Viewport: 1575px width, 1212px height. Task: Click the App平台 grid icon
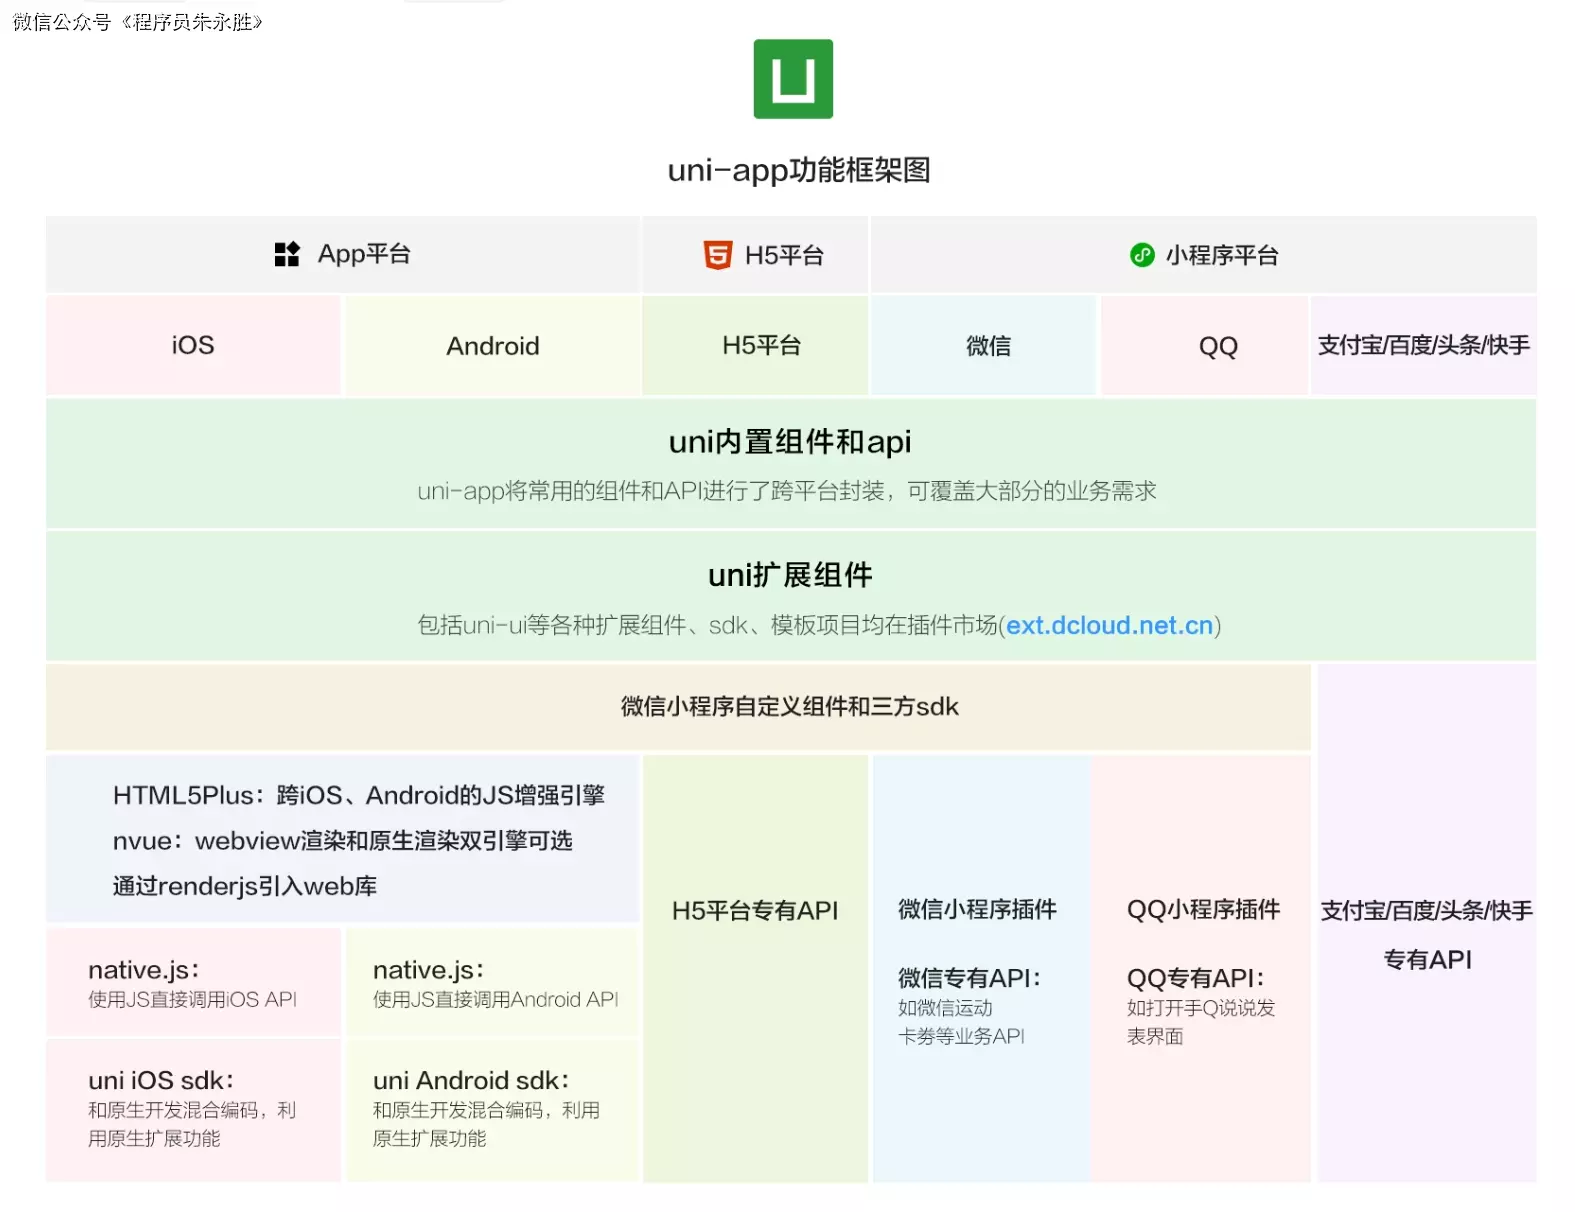click(x=287, y=254)
